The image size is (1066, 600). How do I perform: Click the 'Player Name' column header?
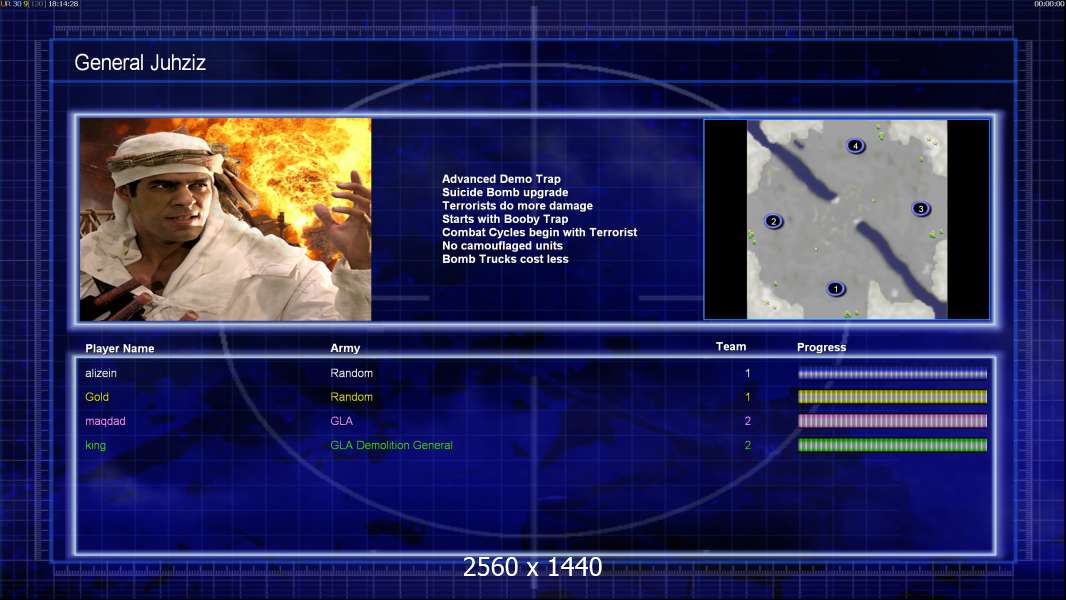tap(120, 349)
